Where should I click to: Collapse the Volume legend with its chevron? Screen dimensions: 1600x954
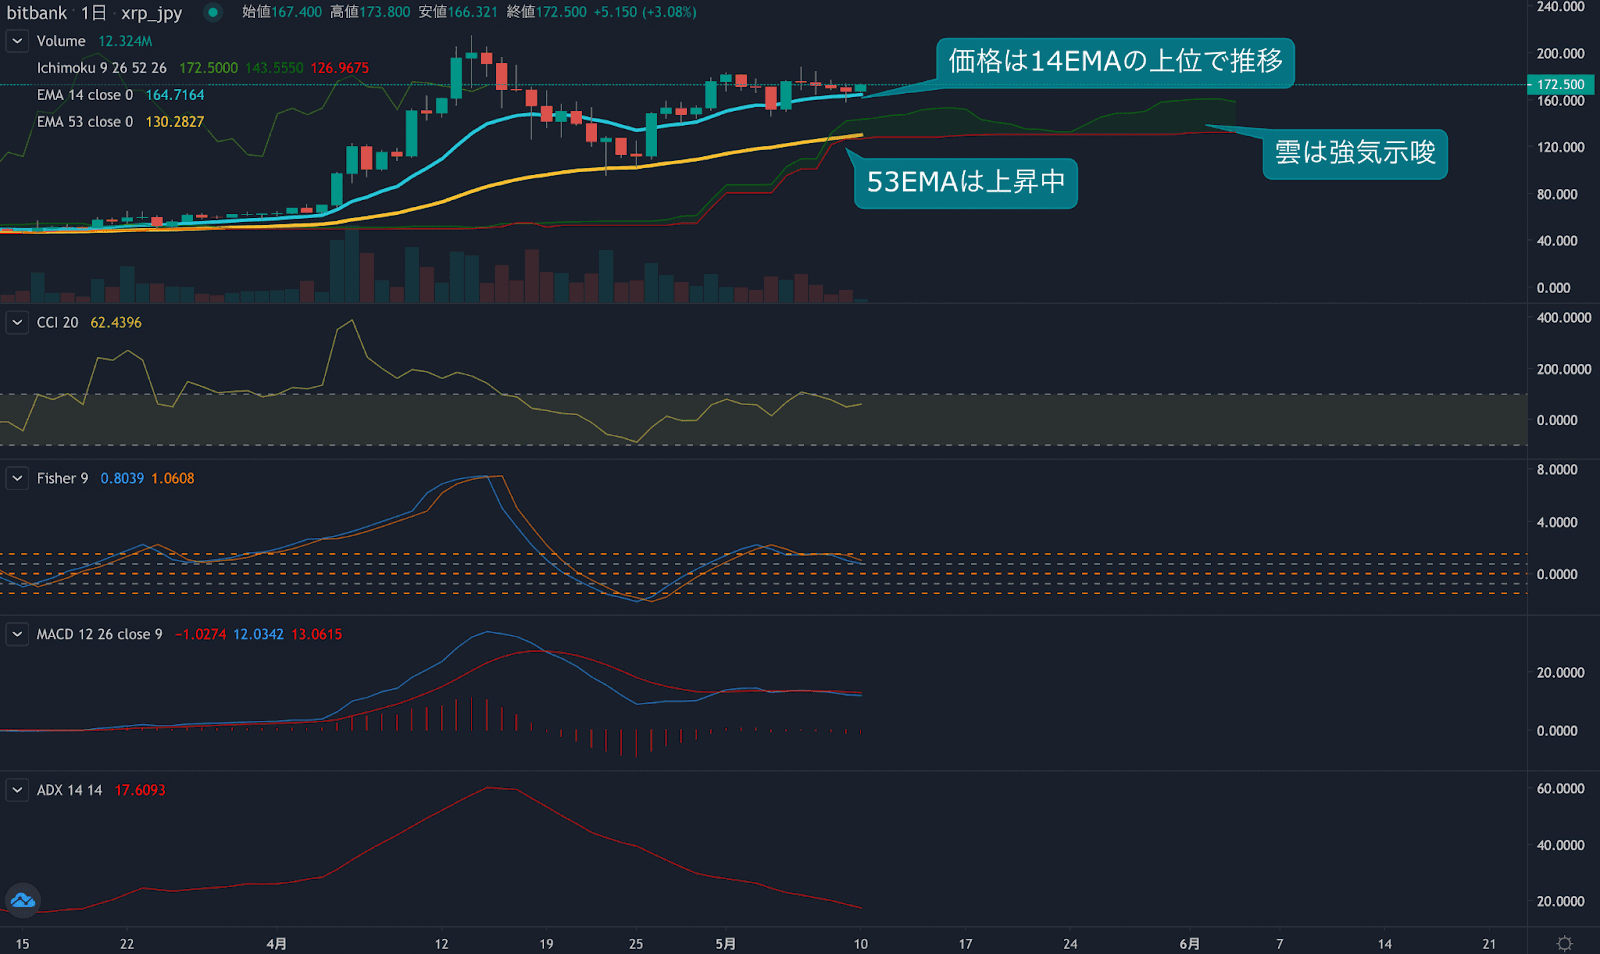pos(16,41)
